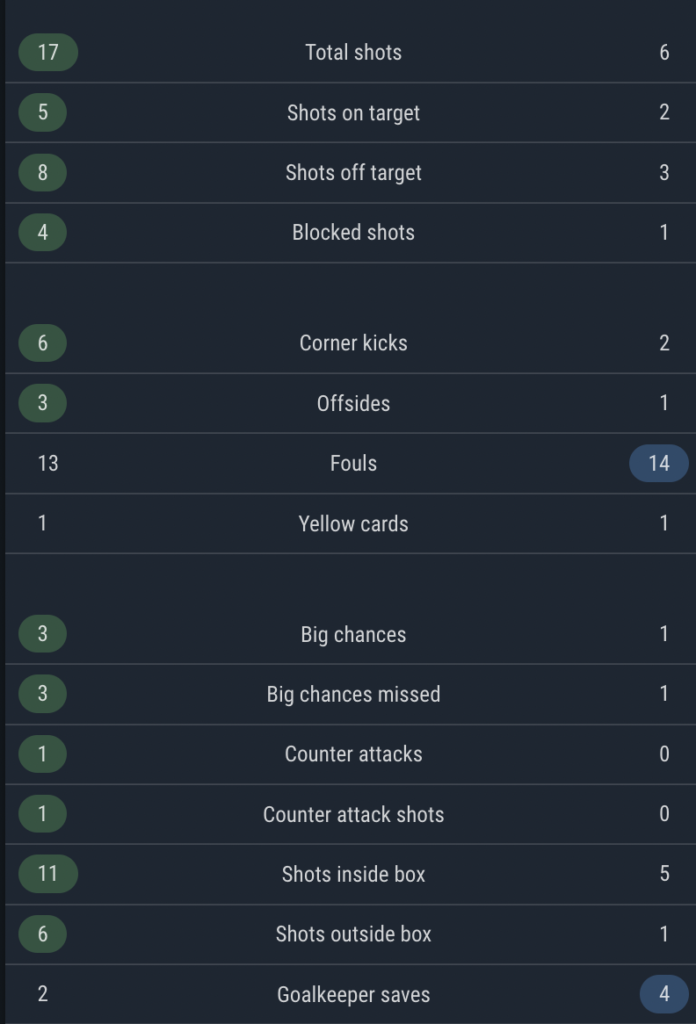Click the Blocked shots badge showing 4
This screenshot has width=696, height=1024.
[x=41, y=232]
